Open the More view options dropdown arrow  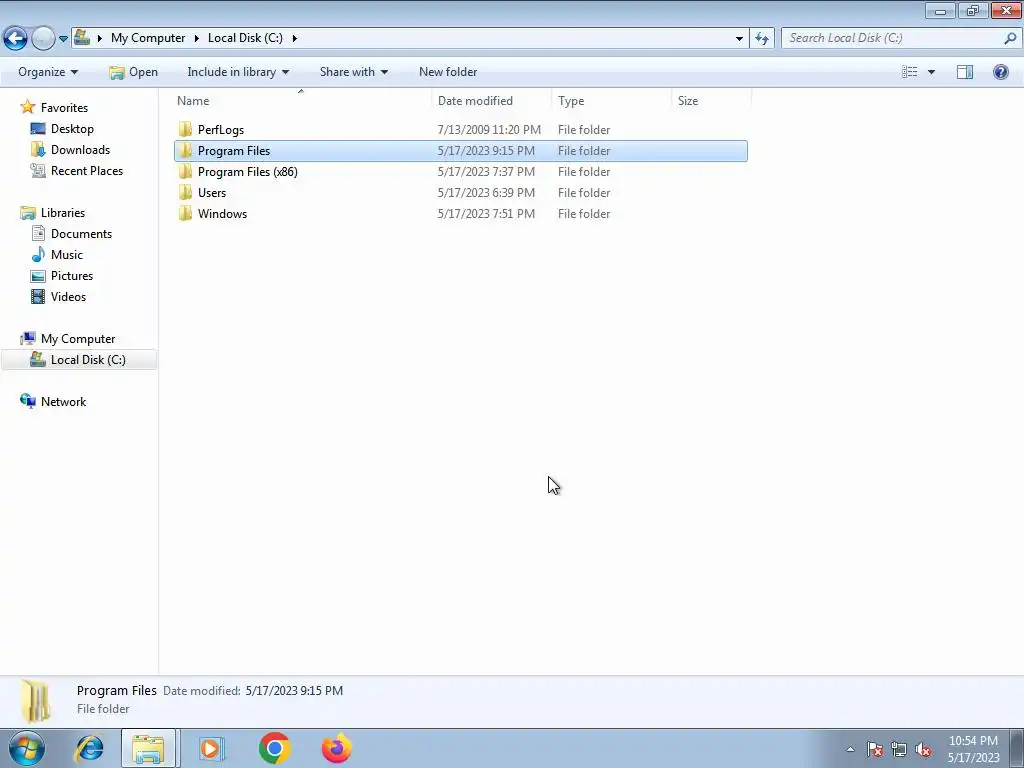tap(931, 72)
